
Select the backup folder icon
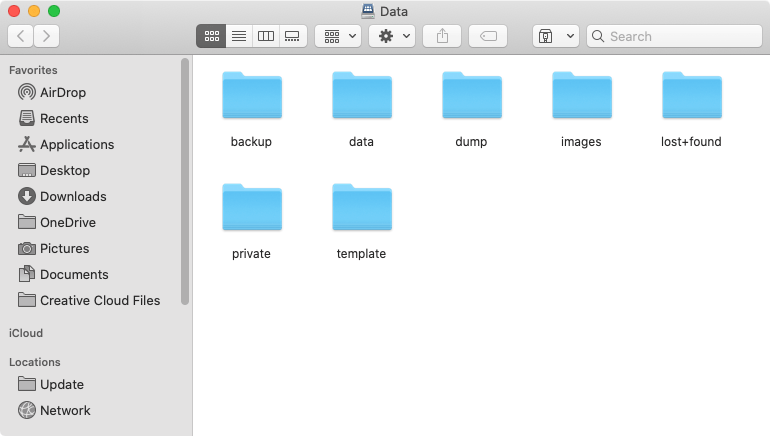[251, 96]
